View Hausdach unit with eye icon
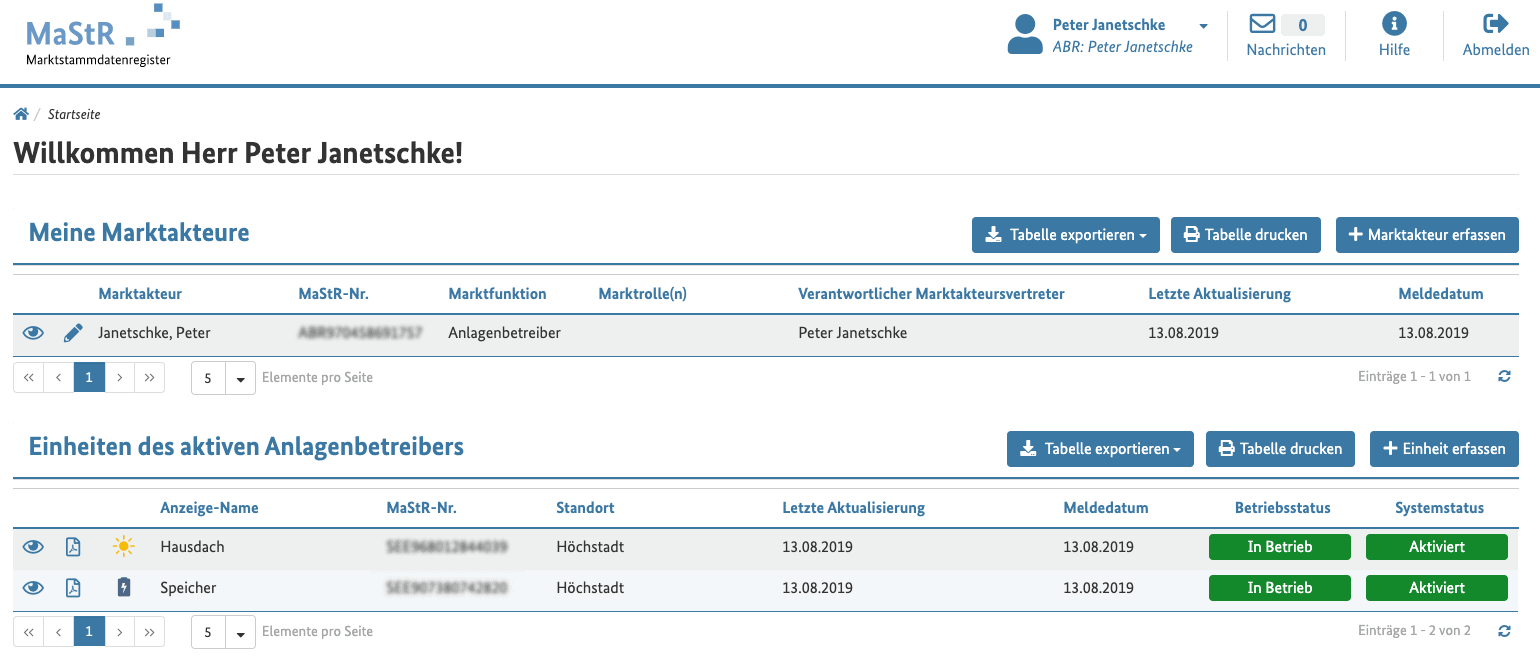Viewport: 1540px width, 658px height. point(33,547)
